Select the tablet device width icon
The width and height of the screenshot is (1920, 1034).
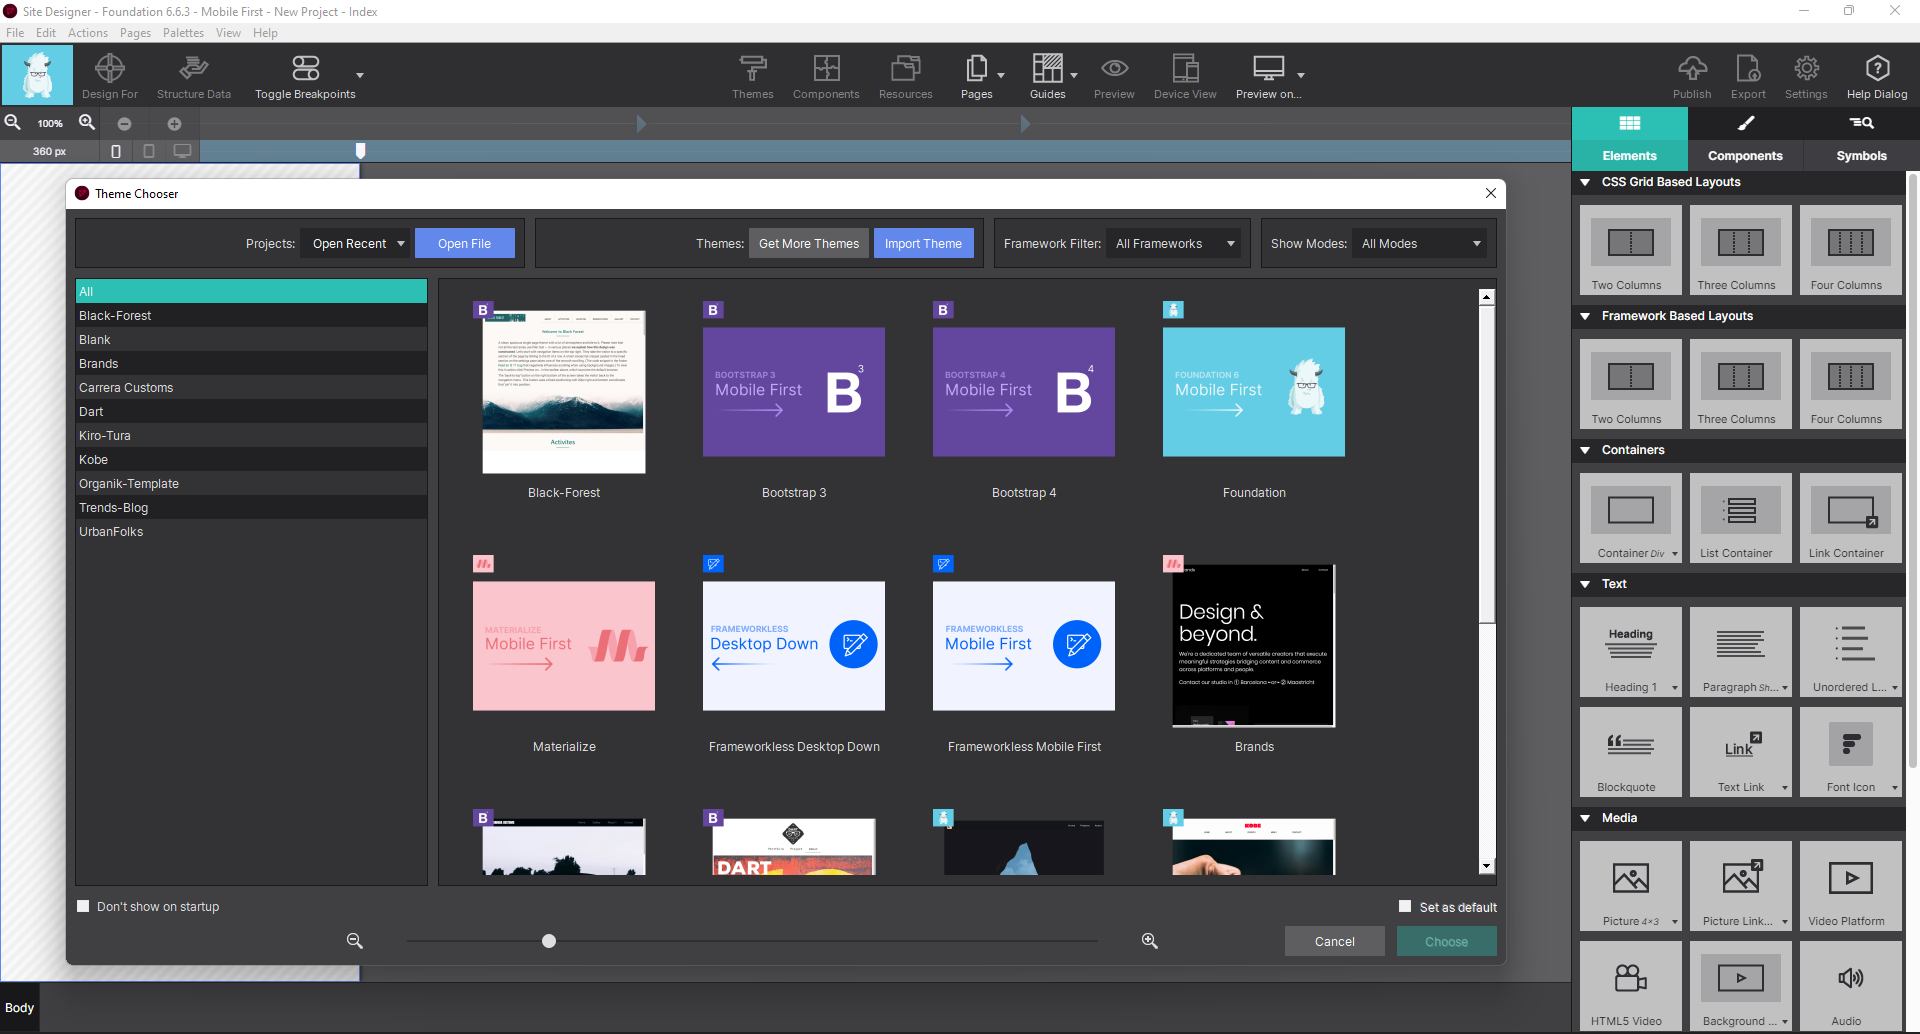(149, 151)
